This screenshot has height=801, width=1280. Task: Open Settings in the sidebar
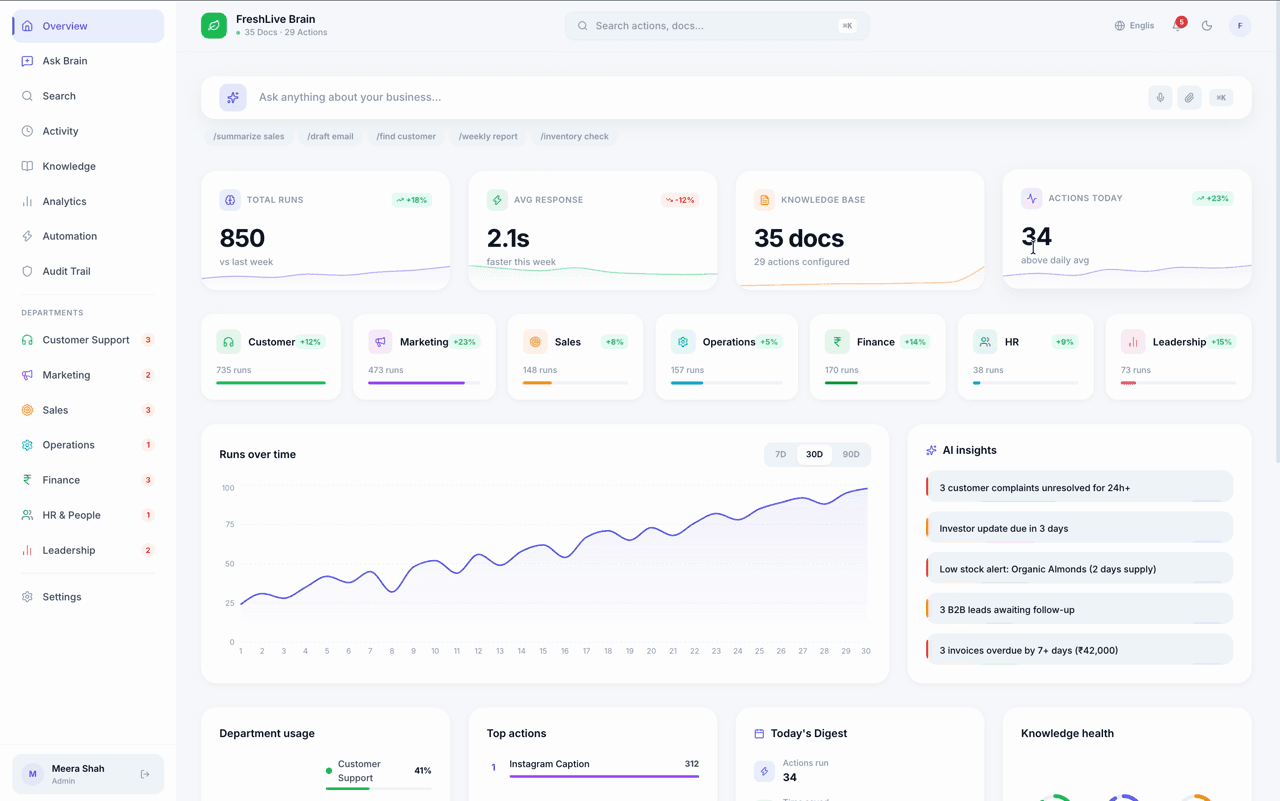pyautogui.click(x=88, y=597)
